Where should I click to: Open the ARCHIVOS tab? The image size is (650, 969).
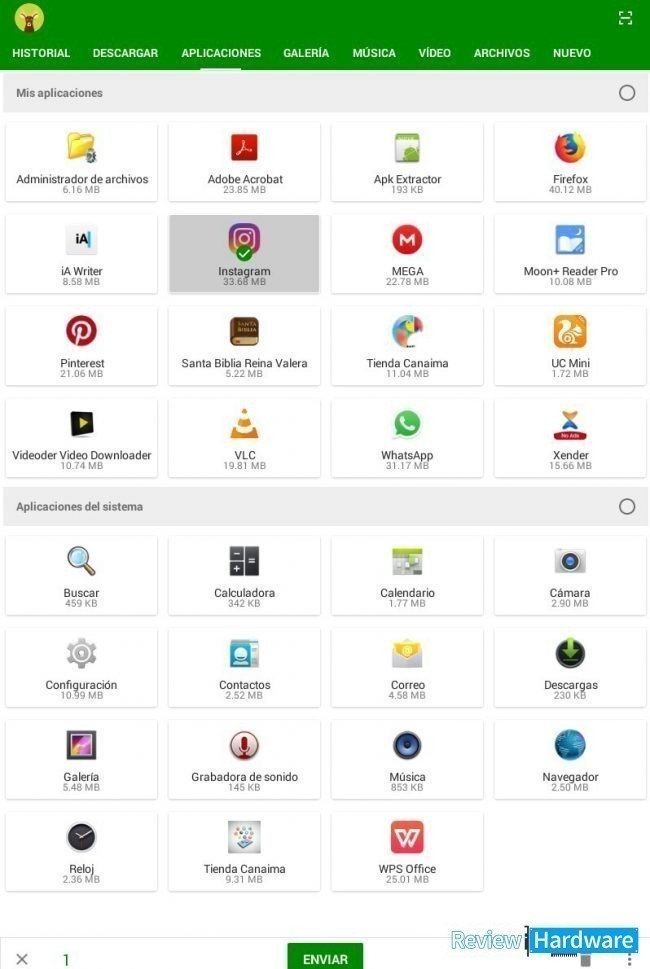pos(502,53)
